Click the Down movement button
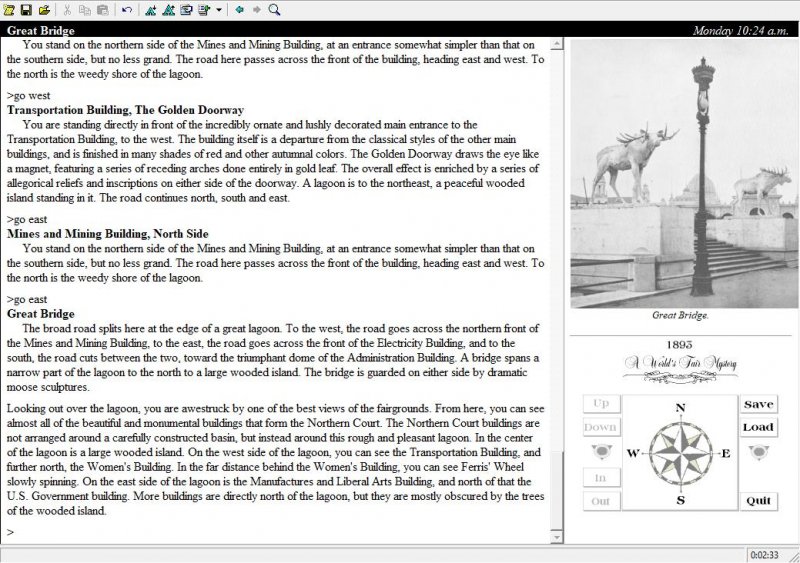The height and width of the screenshot is (563, 800). pyautogui.click(x=602, y=427)
